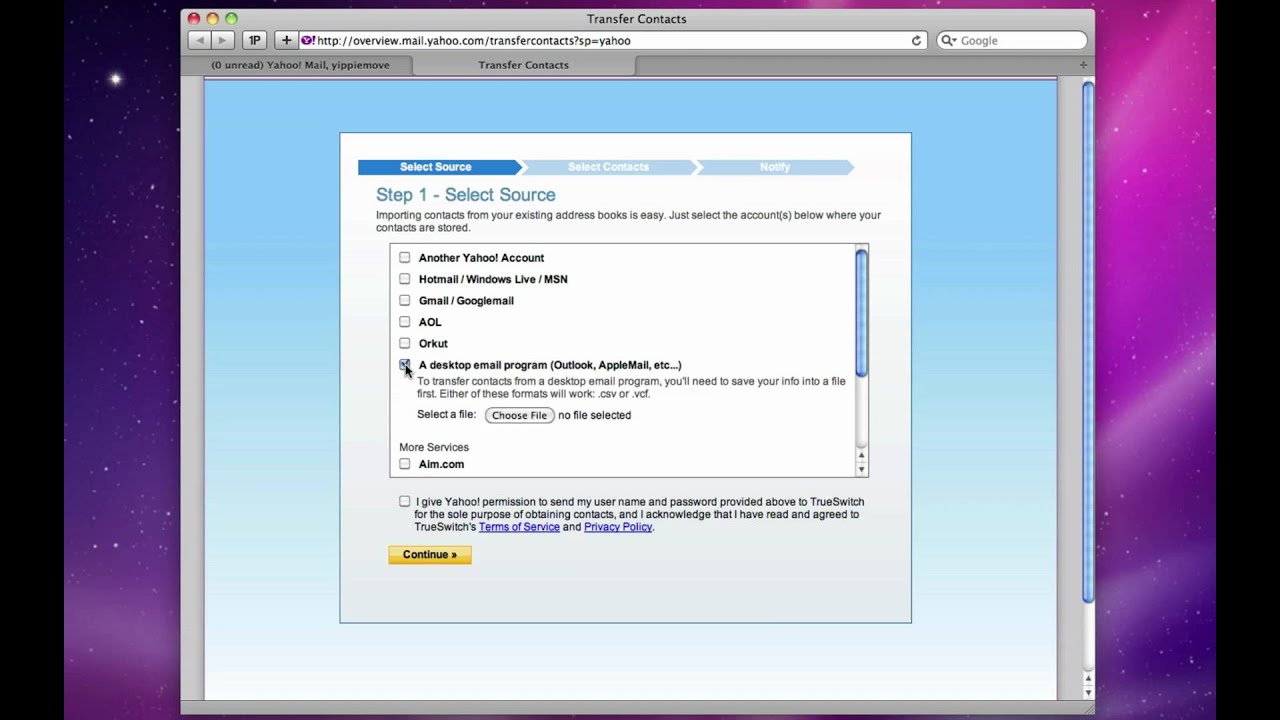Check Hotmail / Windows Live / MSN
The height and width of the screenshot is (720, 1280).
point(405,279)
